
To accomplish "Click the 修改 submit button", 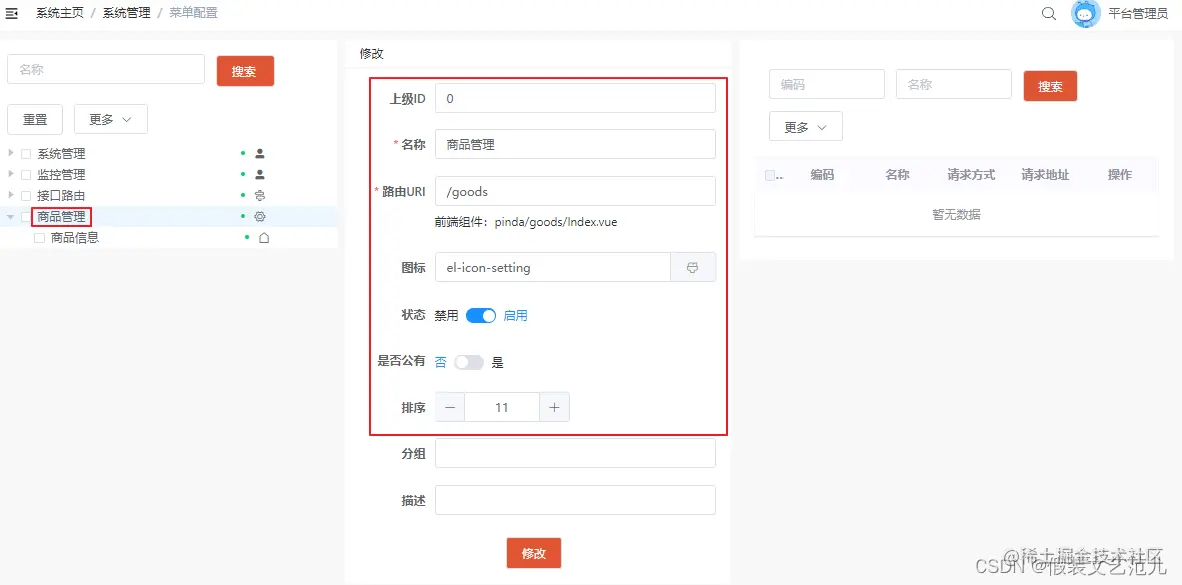I will click(x=533, y=552).
